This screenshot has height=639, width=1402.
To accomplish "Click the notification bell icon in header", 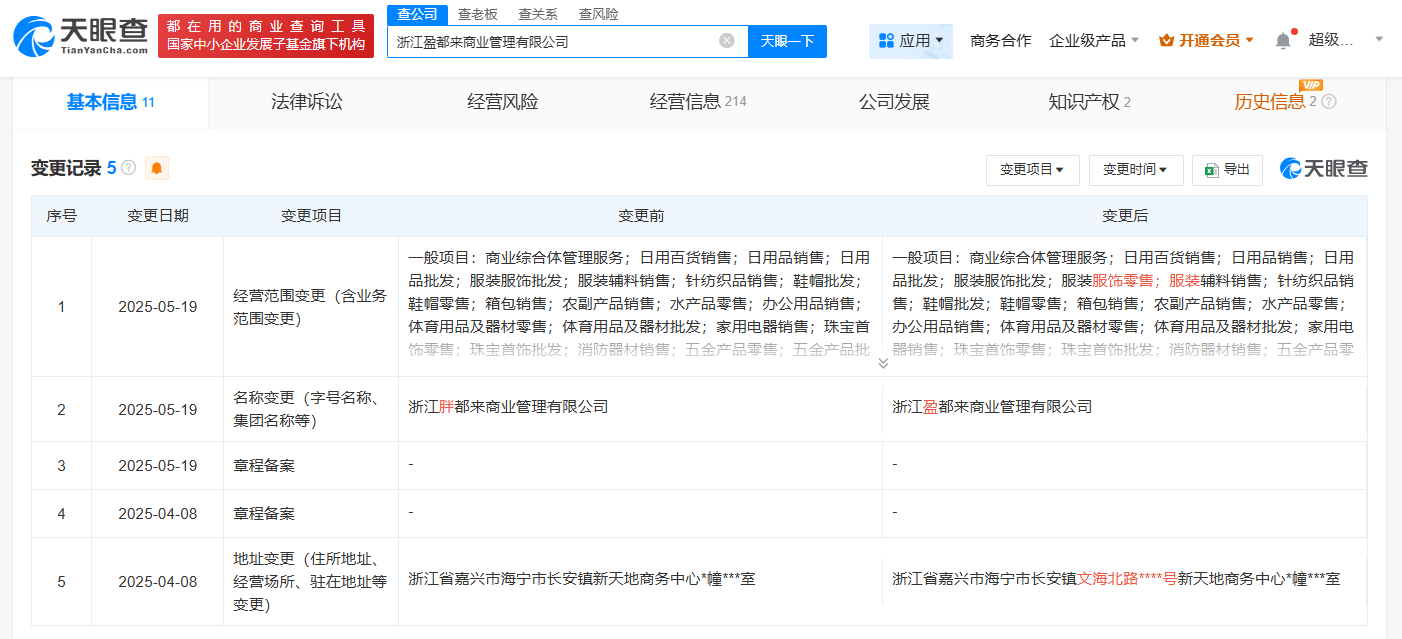I will (x=1283, y=40).
